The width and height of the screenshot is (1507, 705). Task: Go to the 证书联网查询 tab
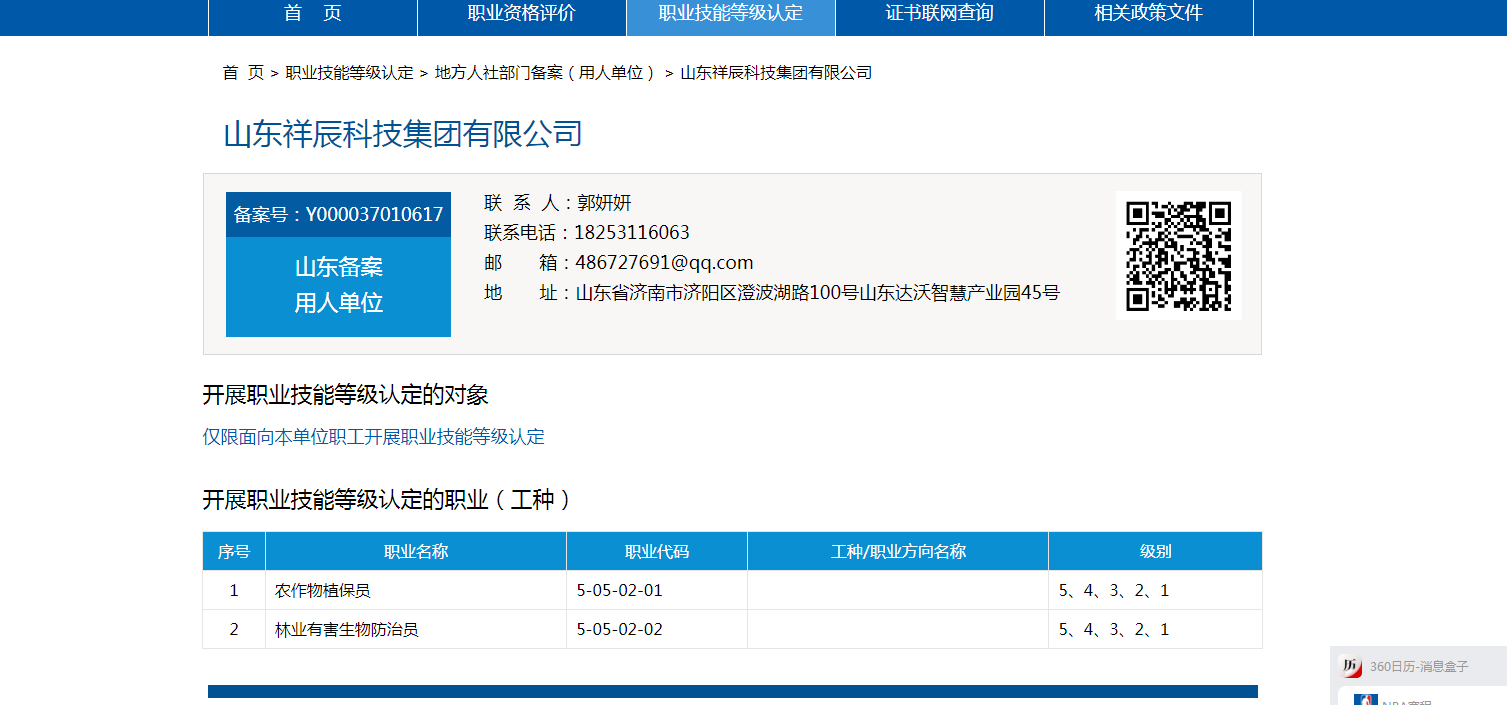pyautogui.click(x=939, y=14)
